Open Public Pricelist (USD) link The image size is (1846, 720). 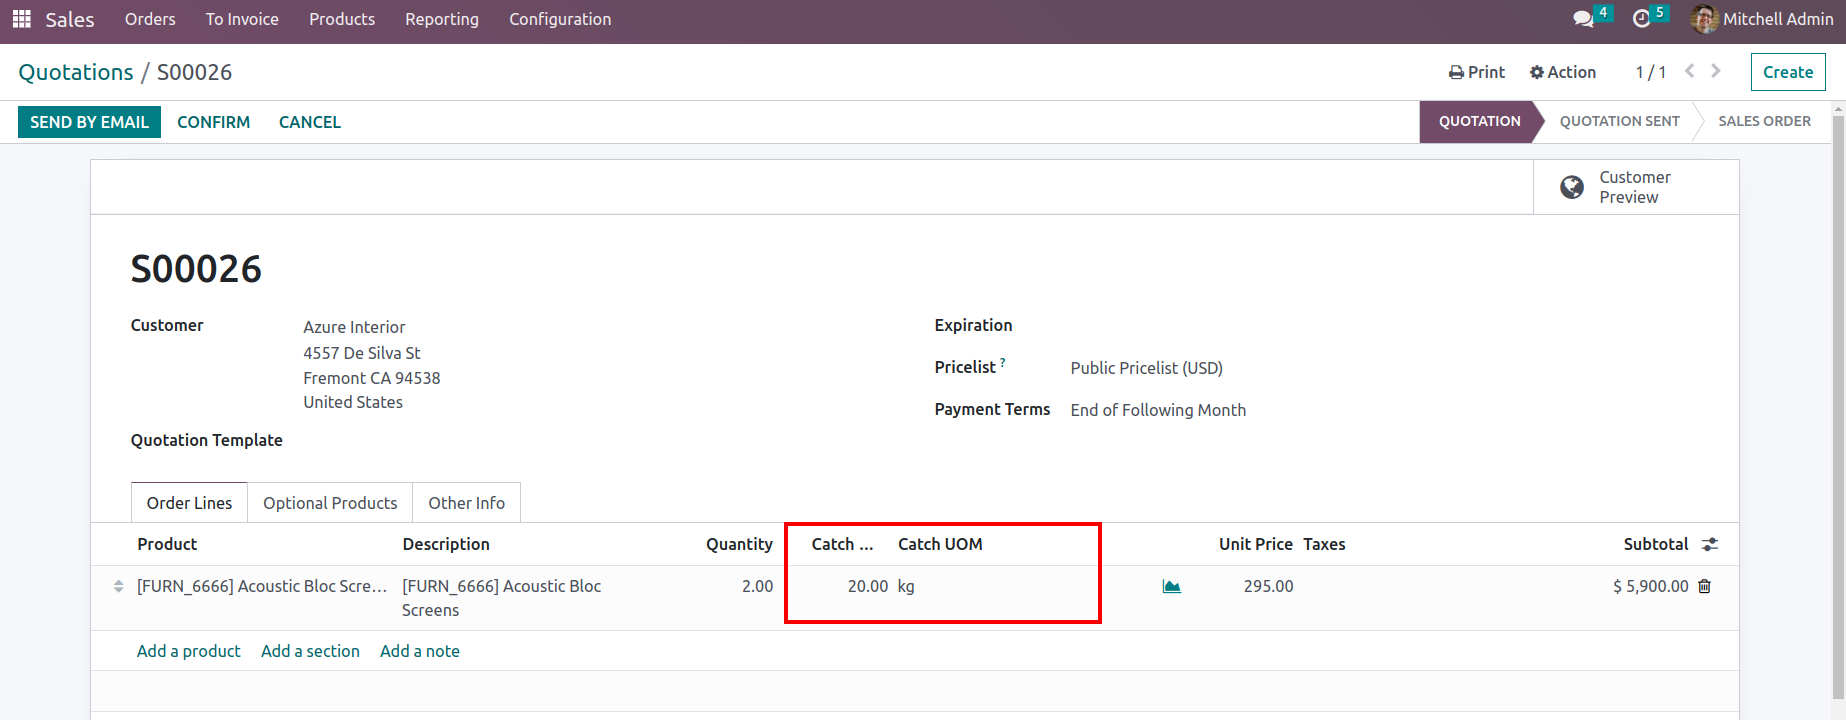tap(1146, 368)
